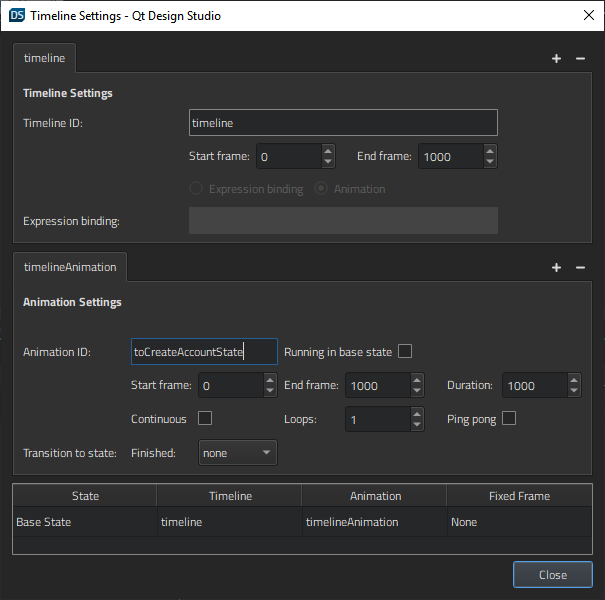Click the add animation plus icon
605x600 pixels.
[x=557, y=267]
